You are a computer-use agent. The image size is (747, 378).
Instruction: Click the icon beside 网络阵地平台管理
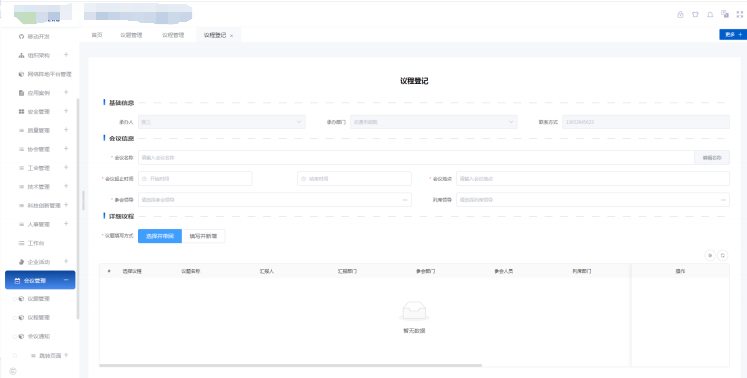click(x=21, y=74)
